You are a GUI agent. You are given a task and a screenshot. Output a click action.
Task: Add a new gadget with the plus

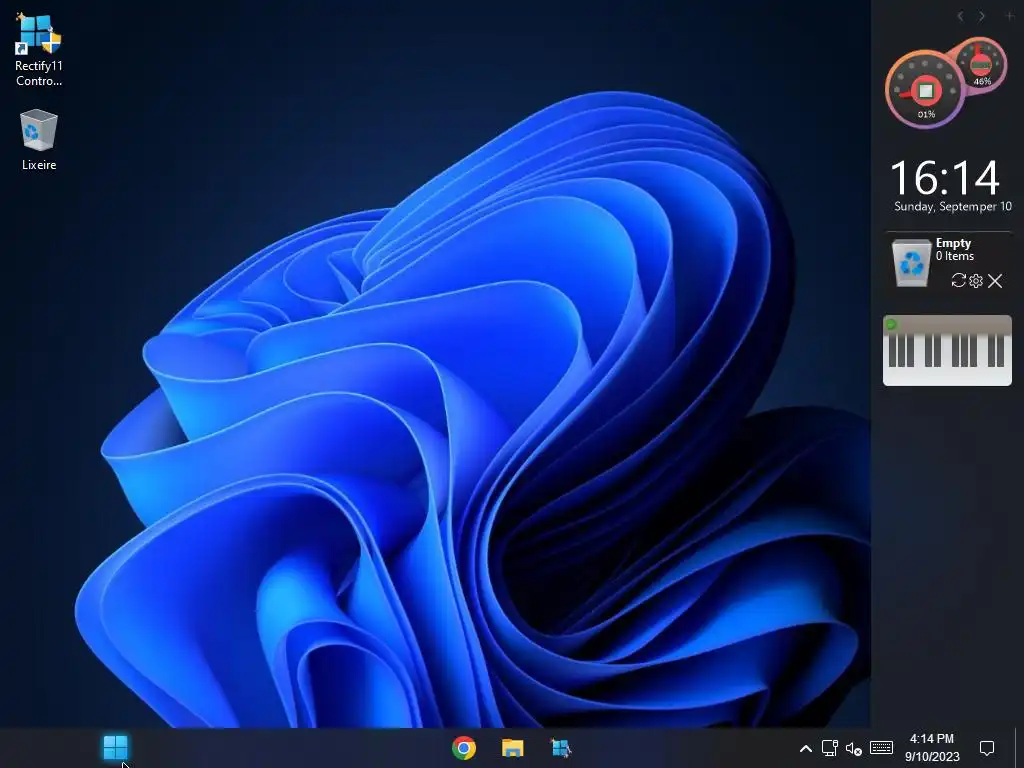1010,16
